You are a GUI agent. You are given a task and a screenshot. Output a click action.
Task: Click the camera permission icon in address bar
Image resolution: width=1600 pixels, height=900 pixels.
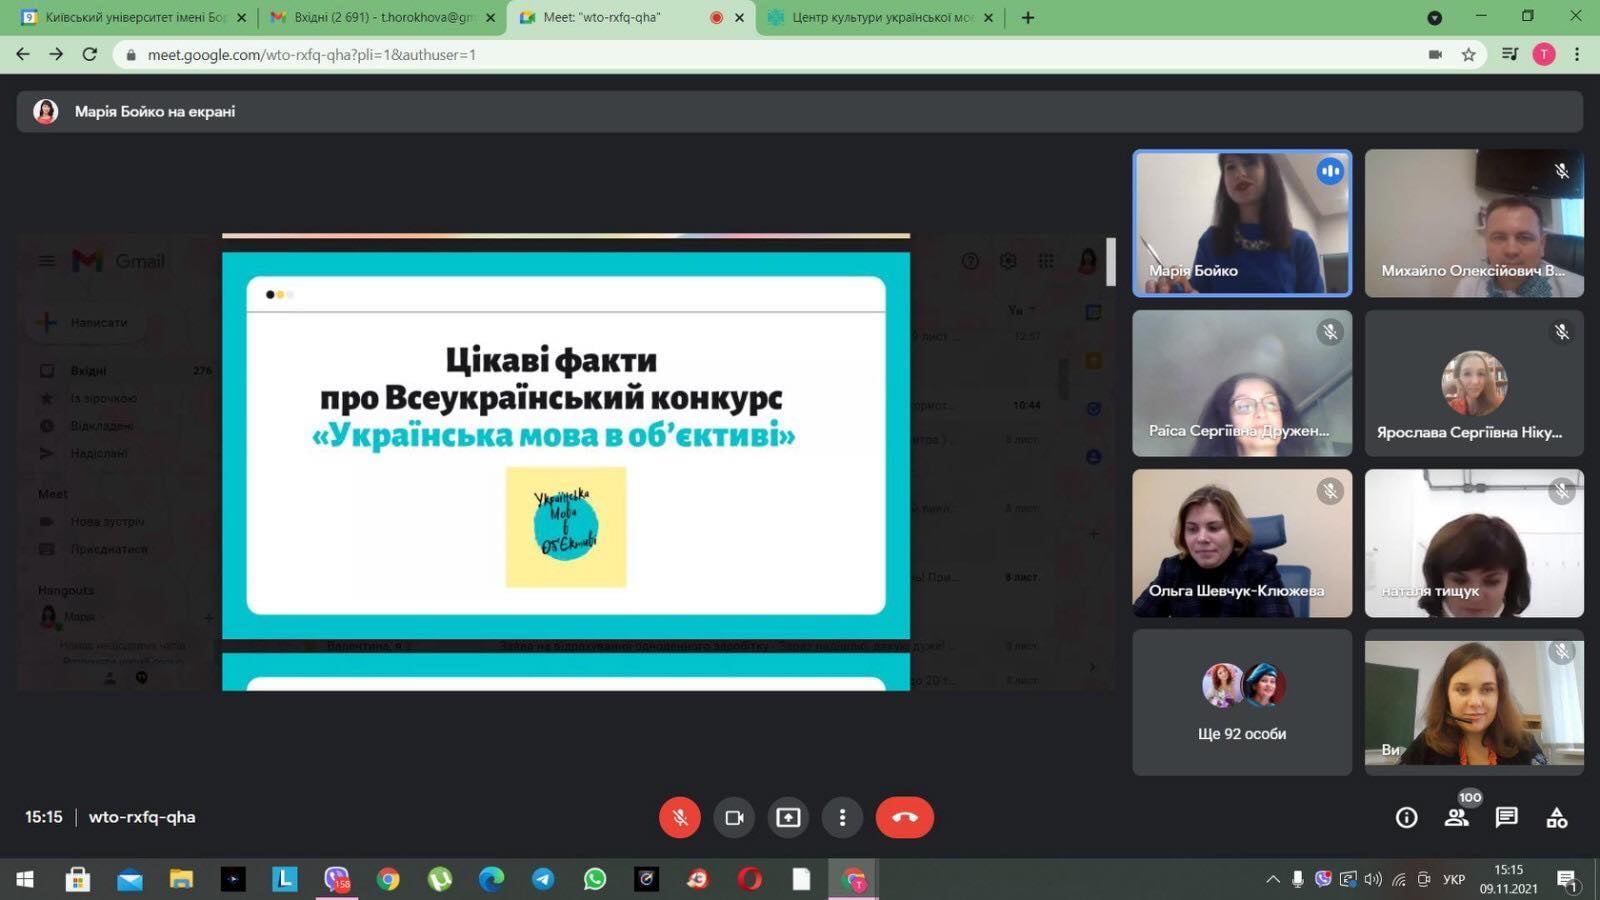1435,55
